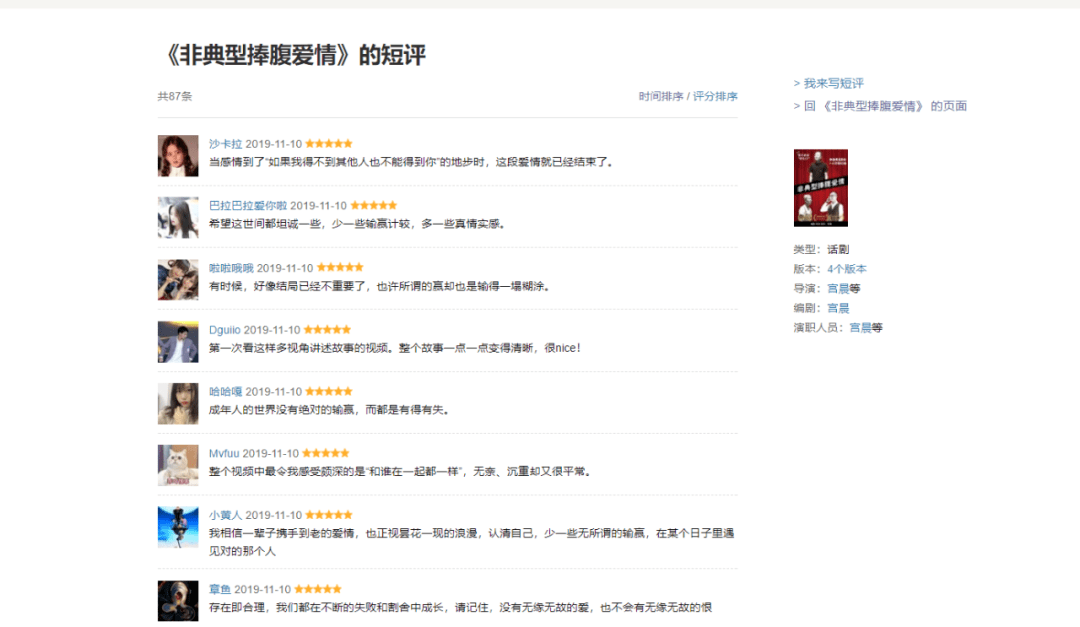Open Mvfuu's cat avatar
1080x627 pixels.
tap(177, 466)
